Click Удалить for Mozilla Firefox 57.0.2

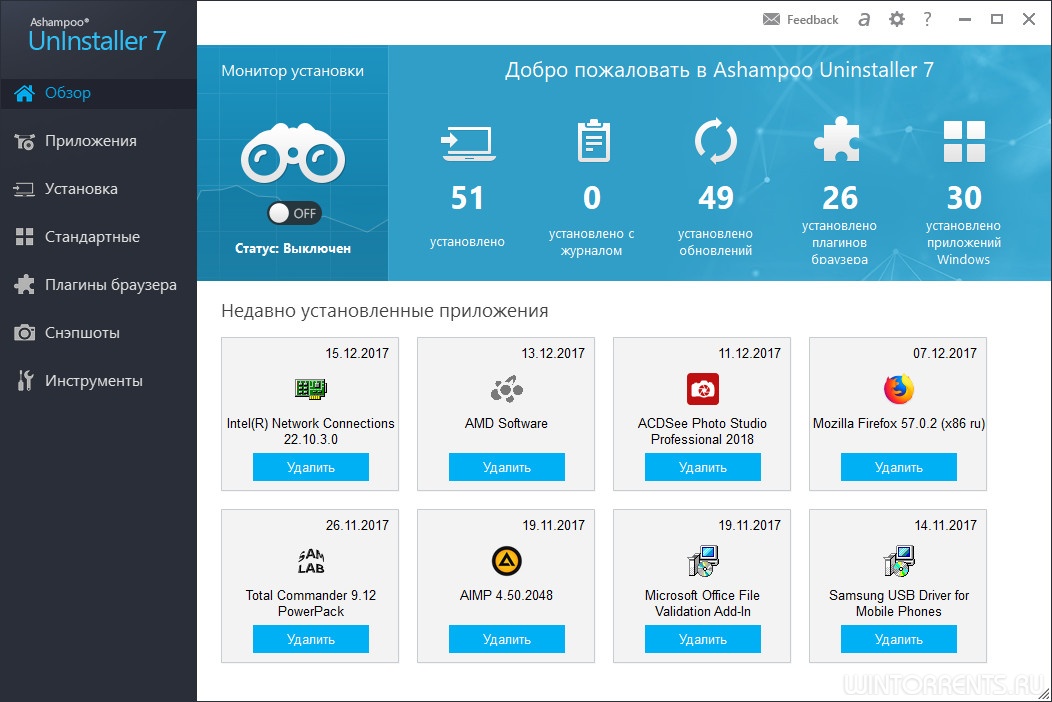(899, 467)
